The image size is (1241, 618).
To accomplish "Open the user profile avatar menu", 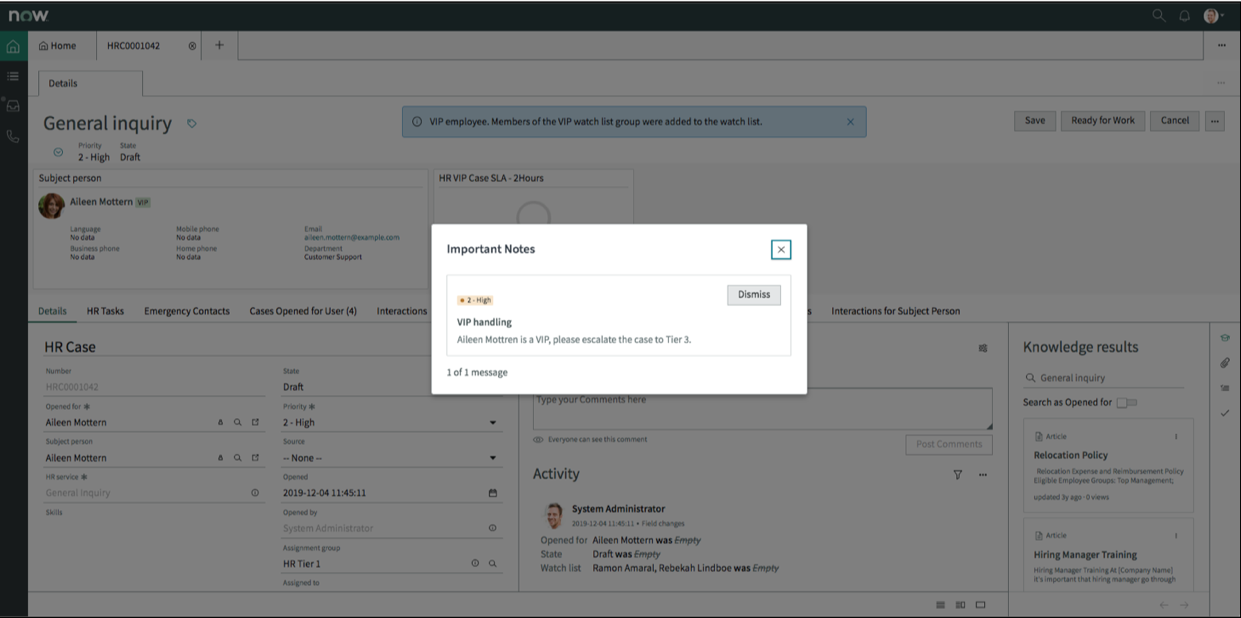I will click(1212, 16).
